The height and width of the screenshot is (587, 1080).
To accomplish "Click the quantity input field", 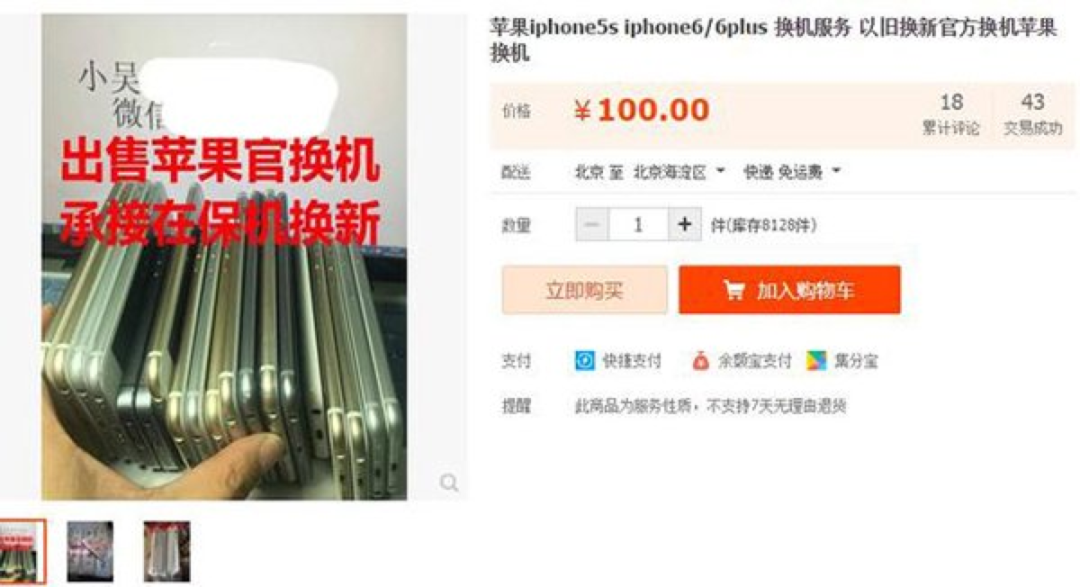I will click(x=638, y=225).
